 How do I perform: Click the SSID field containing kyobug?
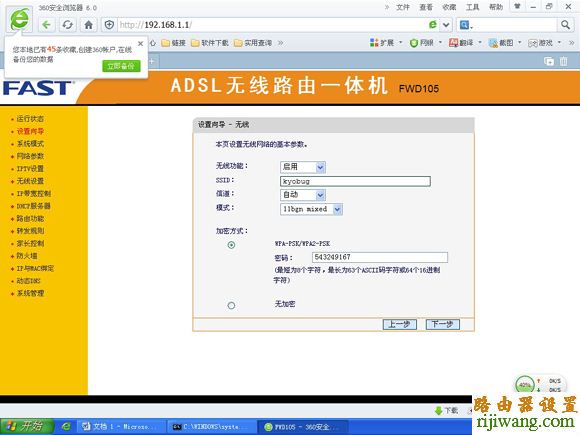[x=355, y=181]
